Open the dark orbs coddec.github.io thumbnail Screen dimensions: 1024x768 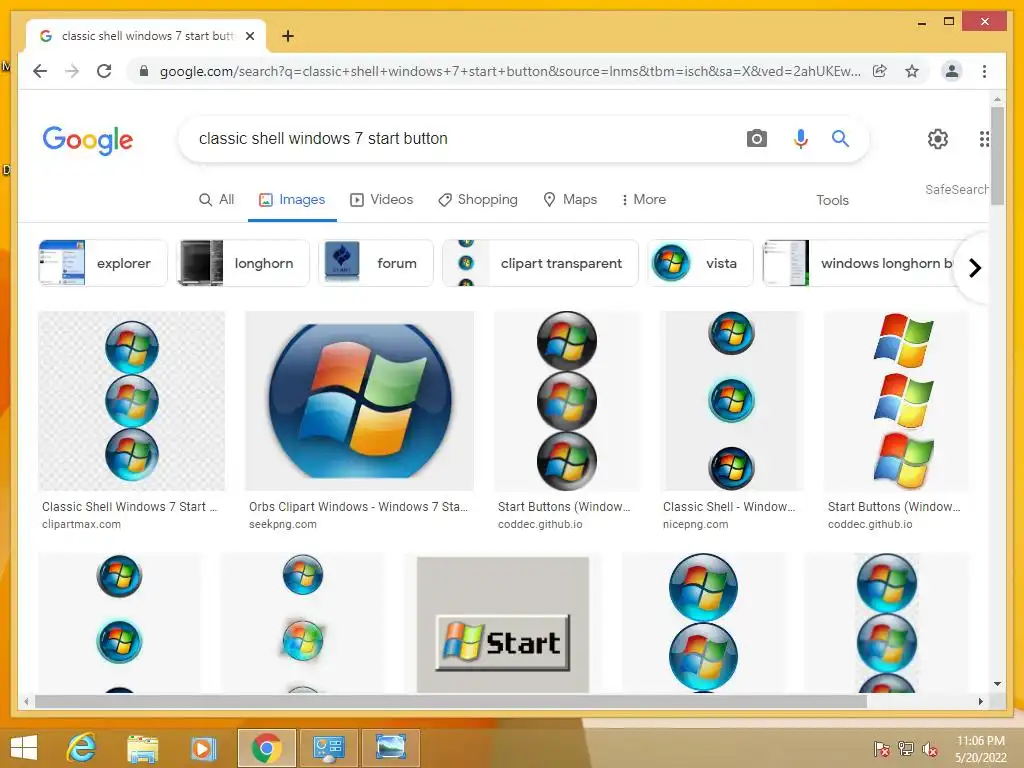(x=567, y=401)
